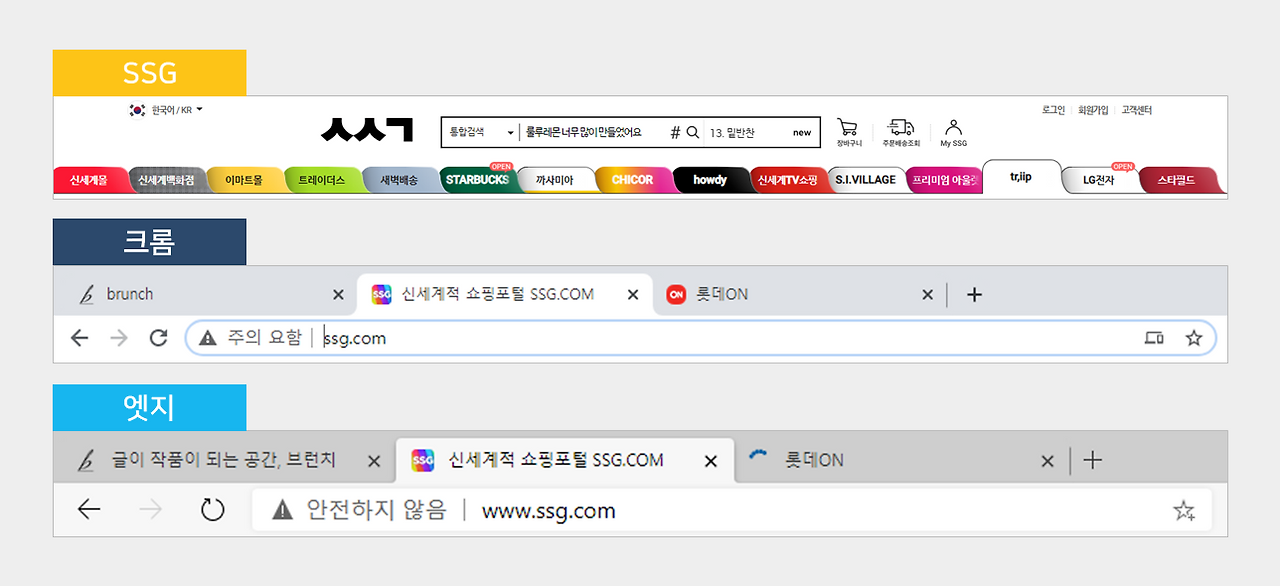This screenshot has width=1280, height=586.
Task: Click Chrome address bar showing ssg.com
Action: [x=700, y=338]
